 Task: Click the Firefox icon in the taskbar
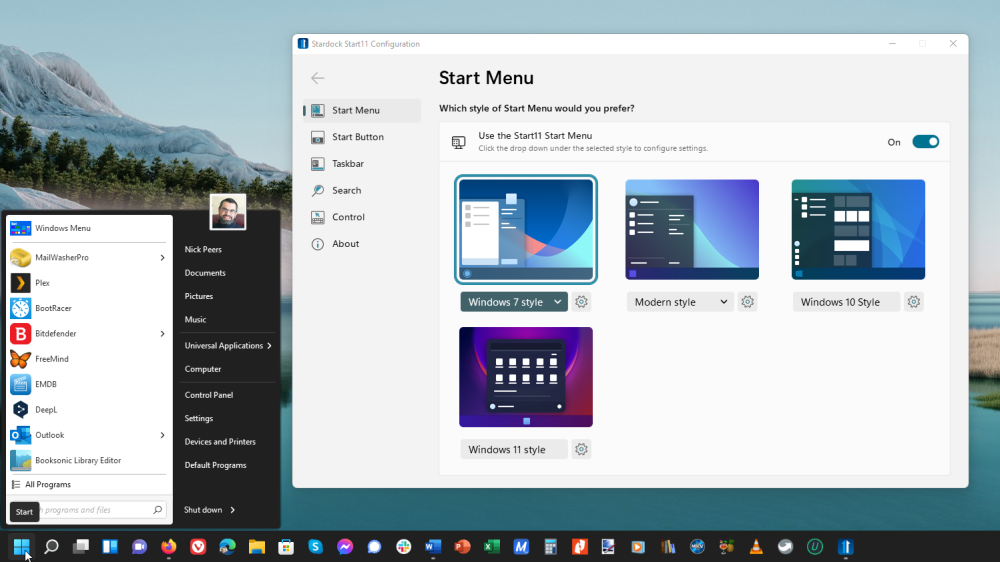[168, 547]
